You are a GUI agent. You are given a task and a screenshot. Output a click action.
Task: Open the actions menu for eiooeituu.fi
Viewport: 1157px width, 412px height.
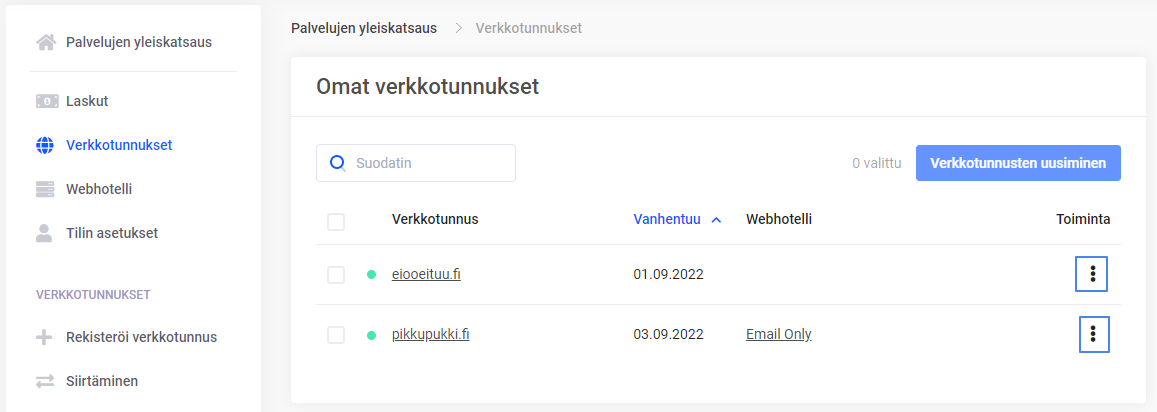coord(1092,274)
